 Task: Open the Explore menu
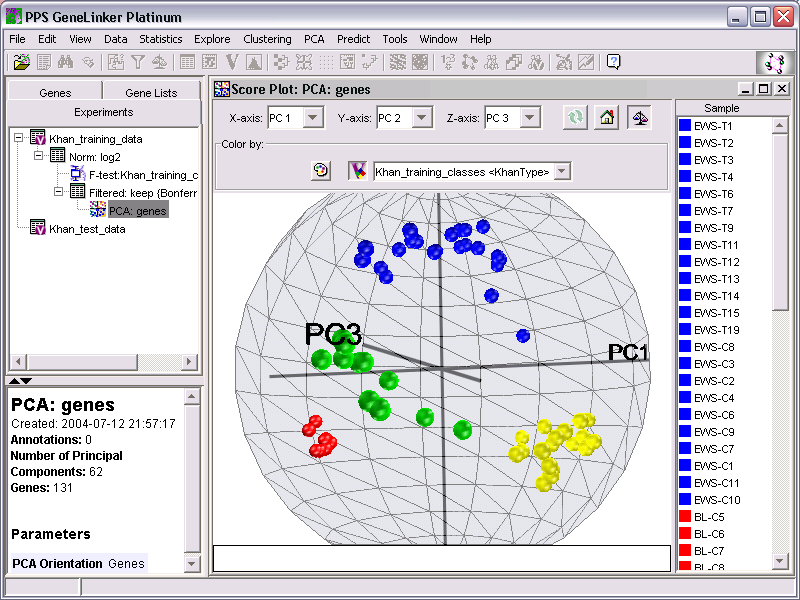coord(212,39)
